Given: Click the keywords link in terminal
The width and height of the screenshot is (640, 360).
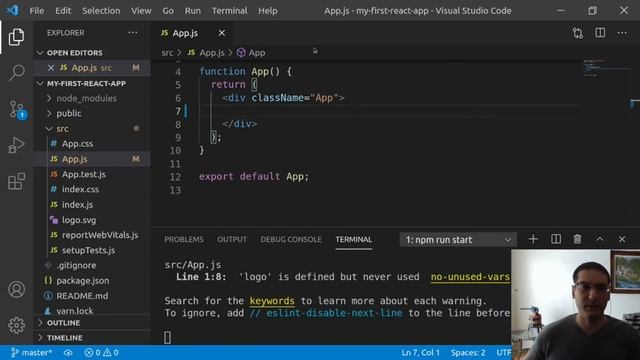Looking at the screenshot, I should (272, 301).
